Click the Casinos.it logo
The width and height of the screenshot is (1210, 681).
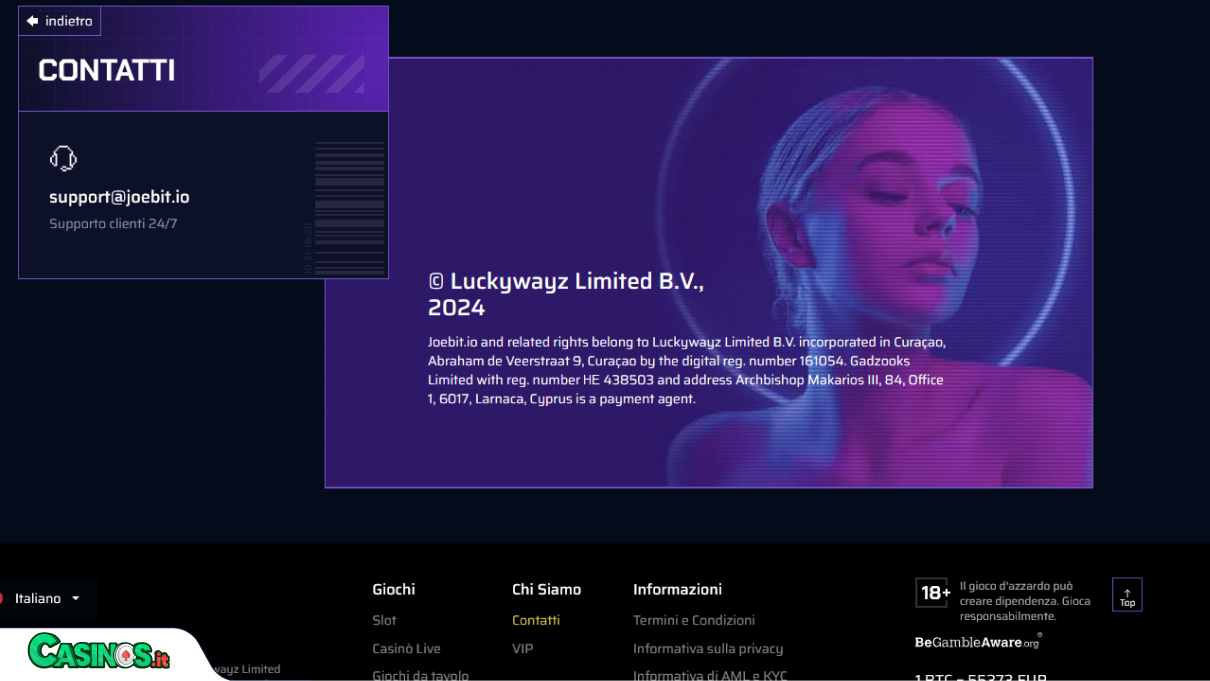pyautogui.click(x=99, y=651)
